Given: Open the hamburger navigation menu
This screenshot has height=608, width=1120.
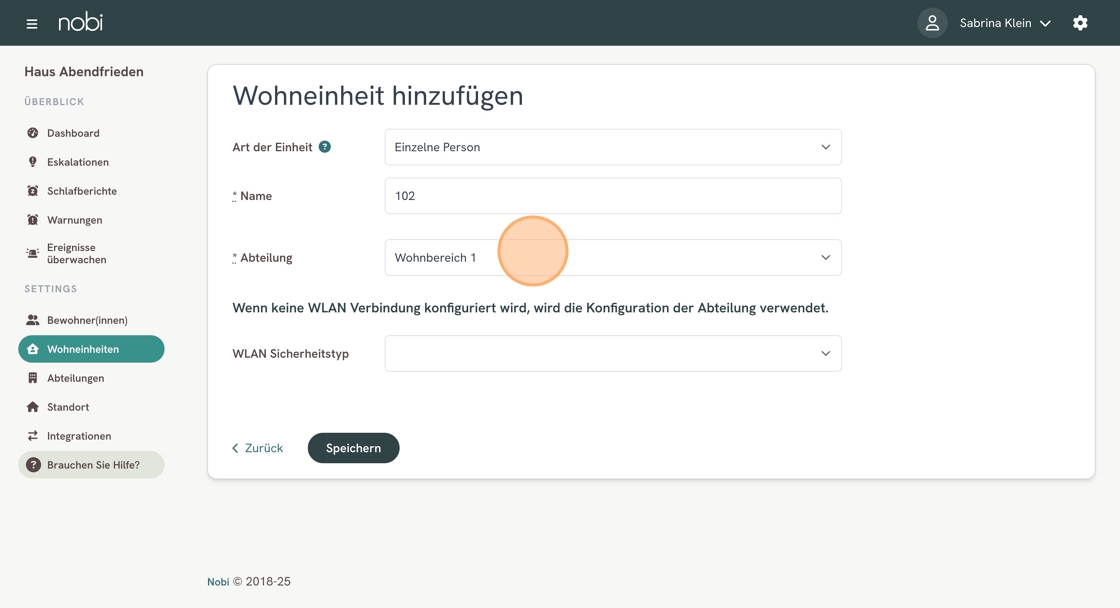Looking at the screenshot, I should [31, 24].
